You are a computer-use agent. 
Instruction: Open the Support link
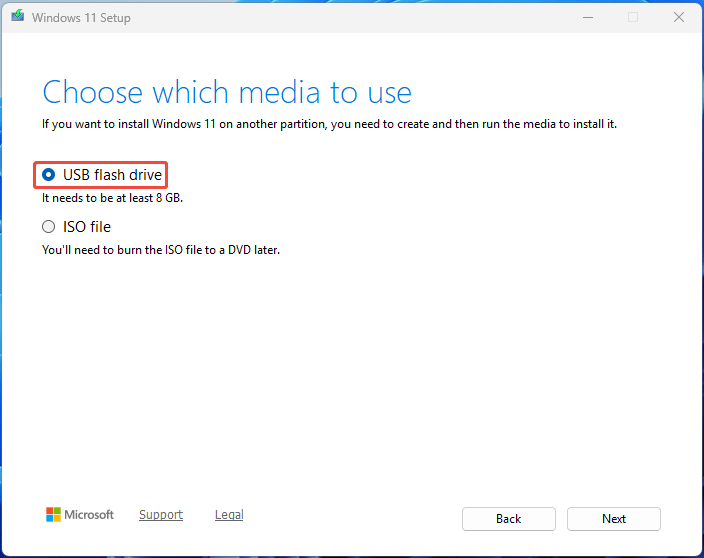161,514
